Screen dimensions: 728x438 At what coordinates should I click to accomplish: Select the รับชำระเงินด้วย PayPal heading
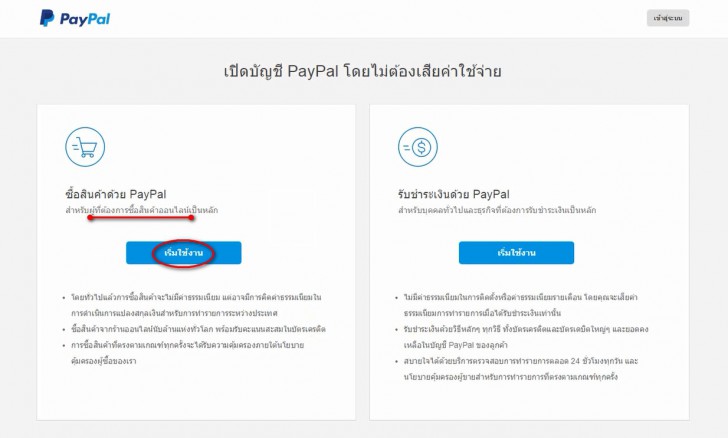point(454,194)
